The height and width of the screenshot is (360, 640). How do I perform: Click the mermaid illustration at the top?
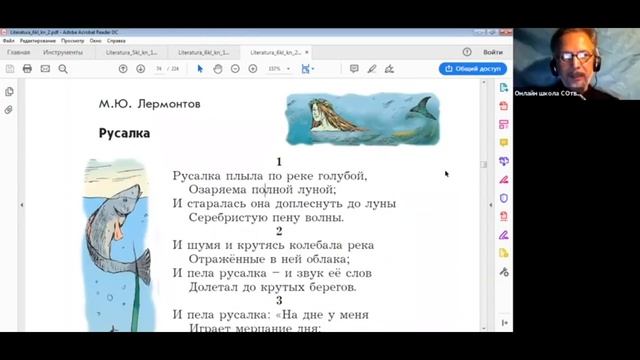pyautogui.click(x=363, y=119)
